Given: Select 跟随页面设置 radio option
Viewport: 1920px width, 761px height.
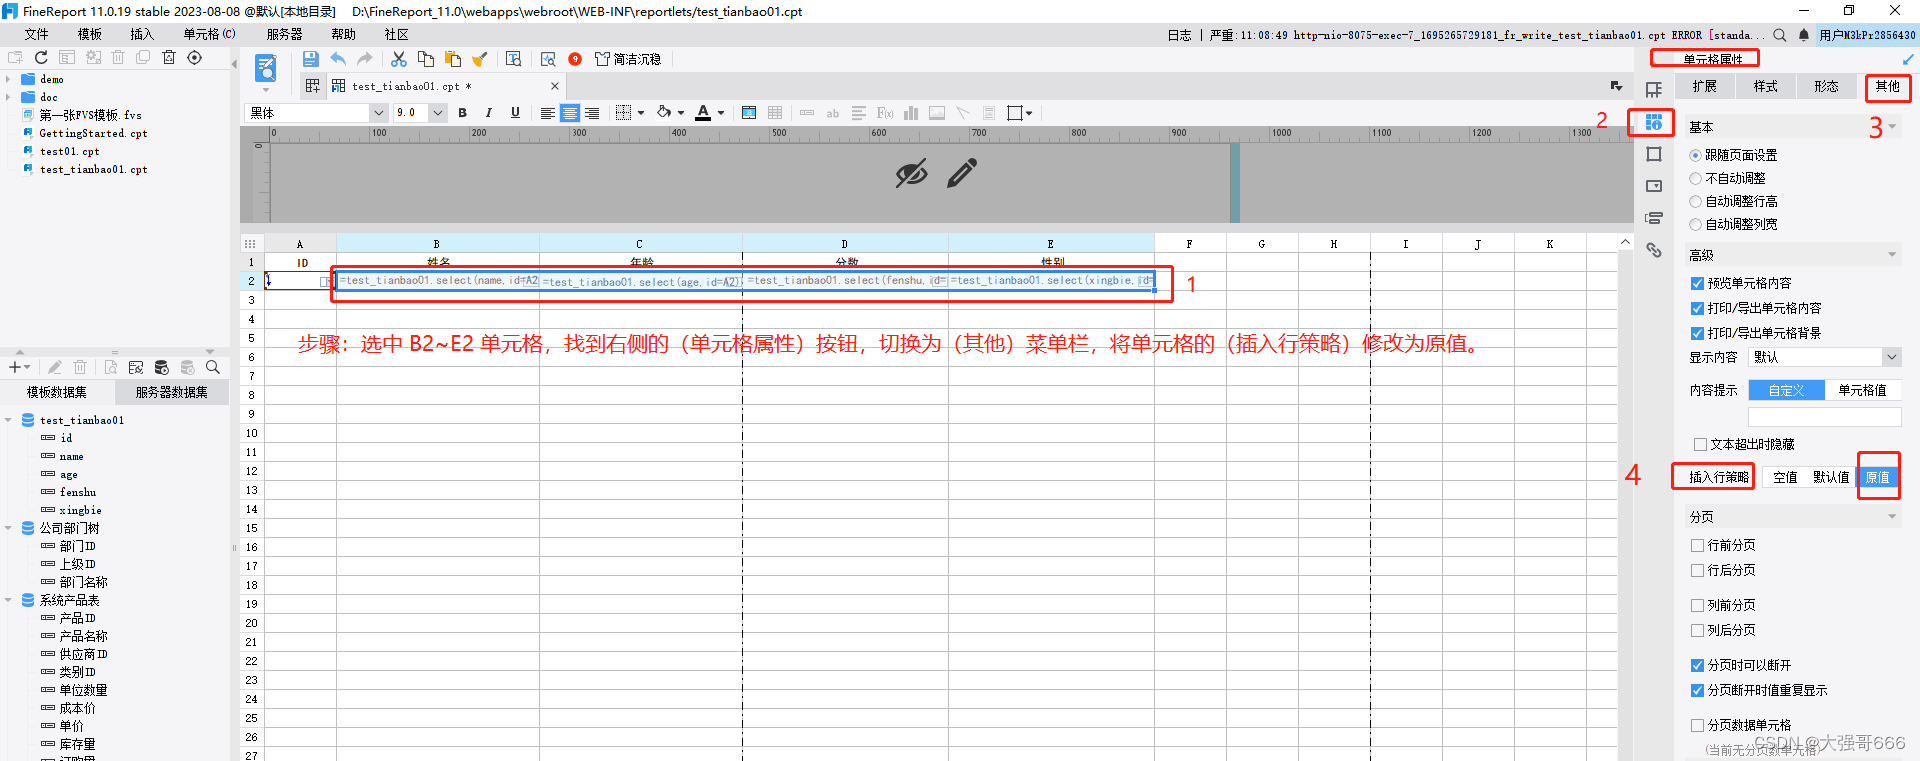Looking at the screenshot, I should click(1695, 155).
